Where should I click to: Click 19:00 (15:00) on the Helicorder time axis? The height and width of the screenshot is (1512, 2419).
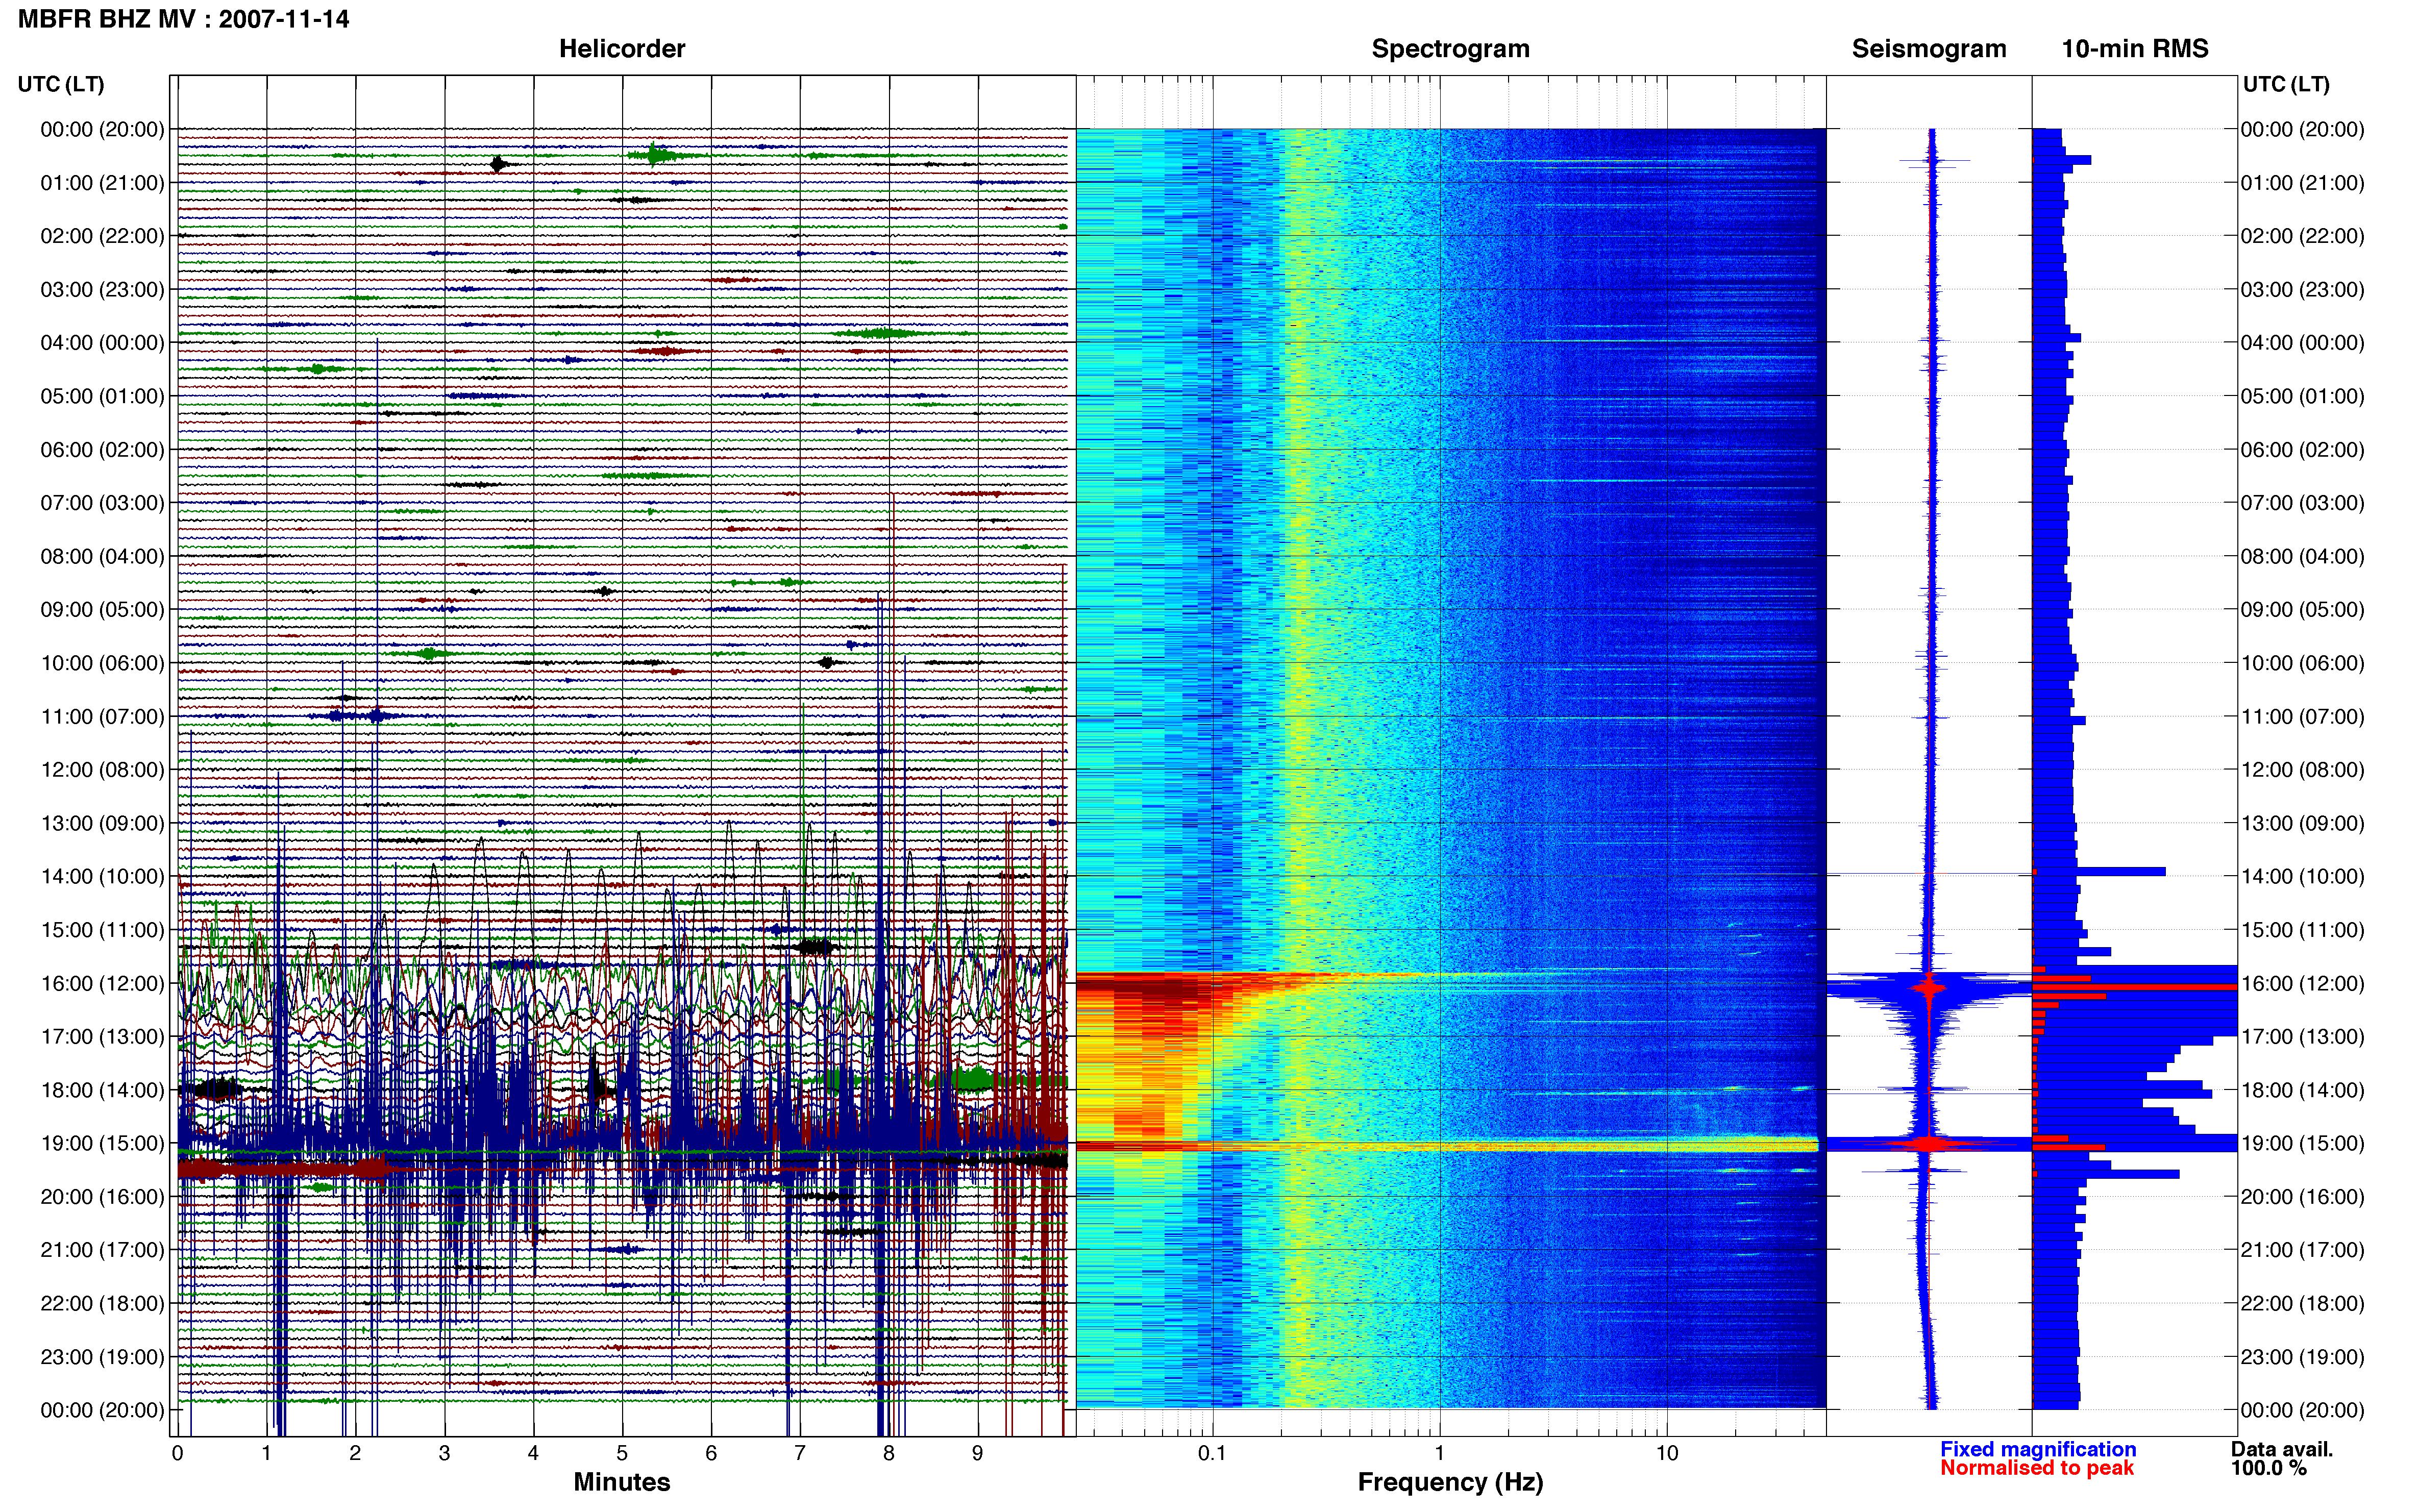[102, 1143]
